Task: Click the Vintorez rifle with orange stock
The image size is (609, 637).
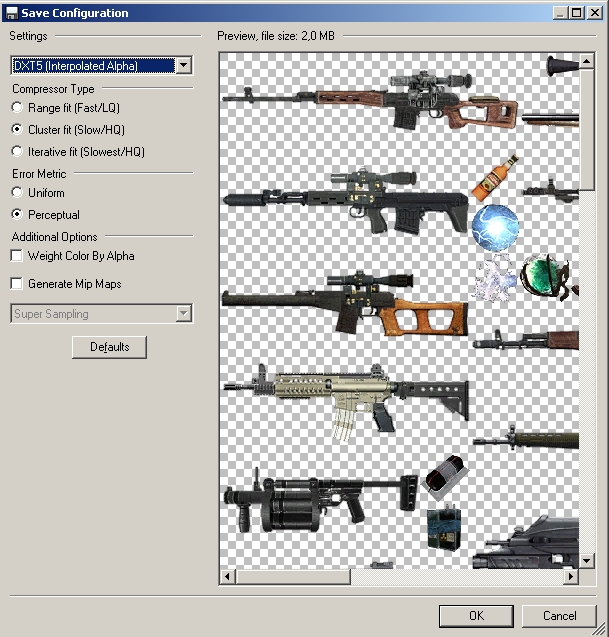Action: (x=345, y=303)
